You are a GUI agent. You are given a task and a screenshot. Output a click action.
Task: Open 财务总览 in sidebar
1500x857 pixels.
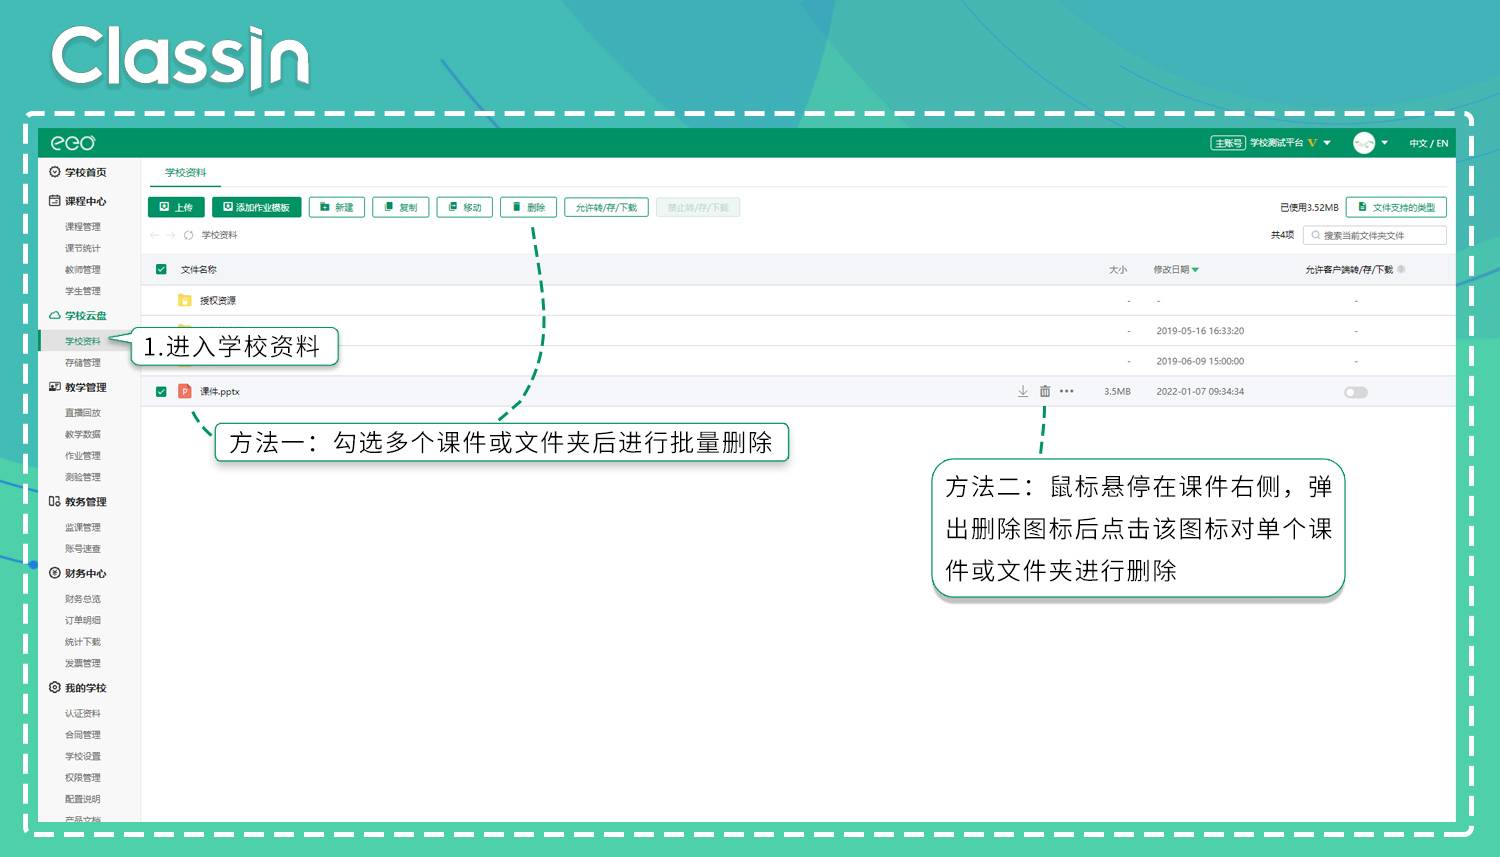coord(83,599)
